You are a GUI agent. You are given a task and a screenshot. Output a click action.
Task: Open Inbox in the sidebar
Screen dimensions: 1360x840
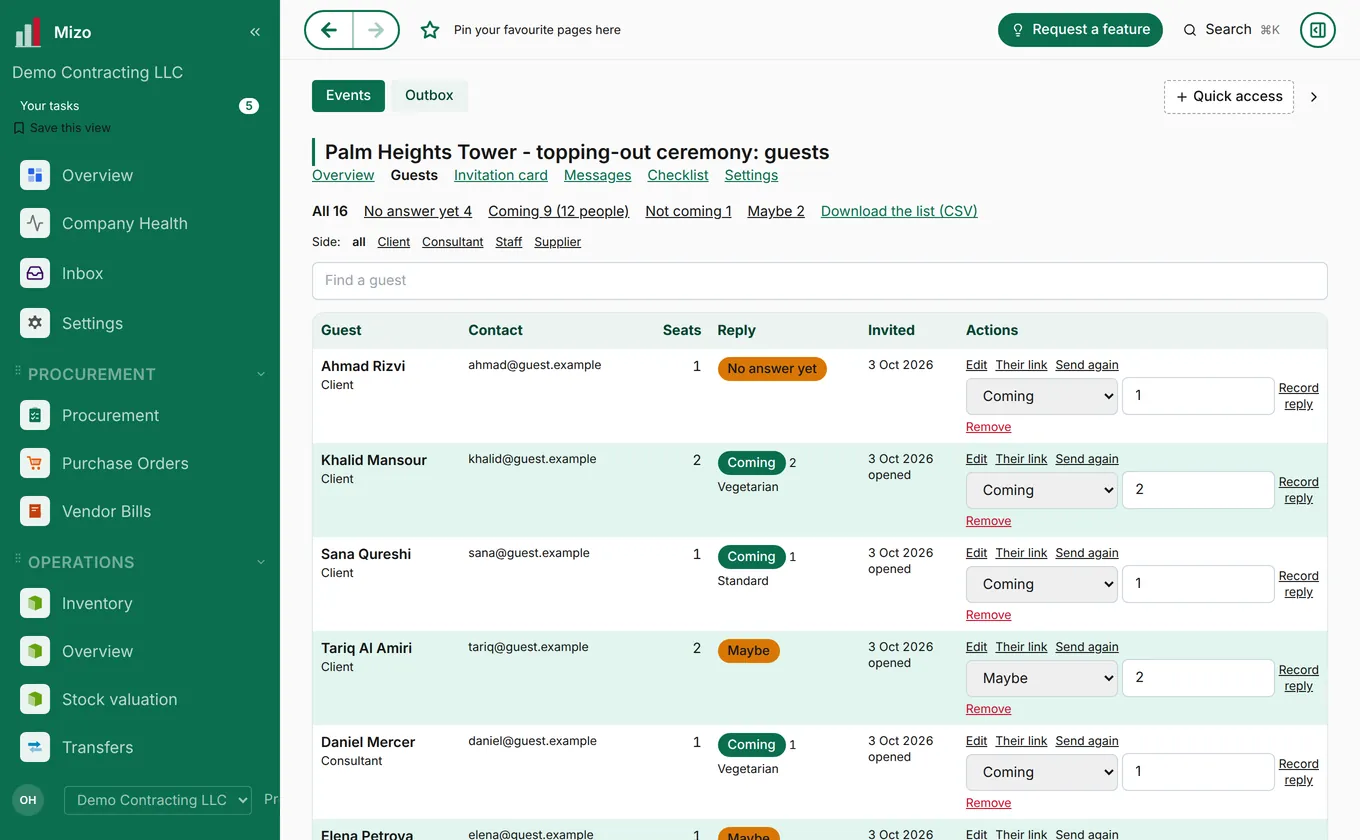82,273
